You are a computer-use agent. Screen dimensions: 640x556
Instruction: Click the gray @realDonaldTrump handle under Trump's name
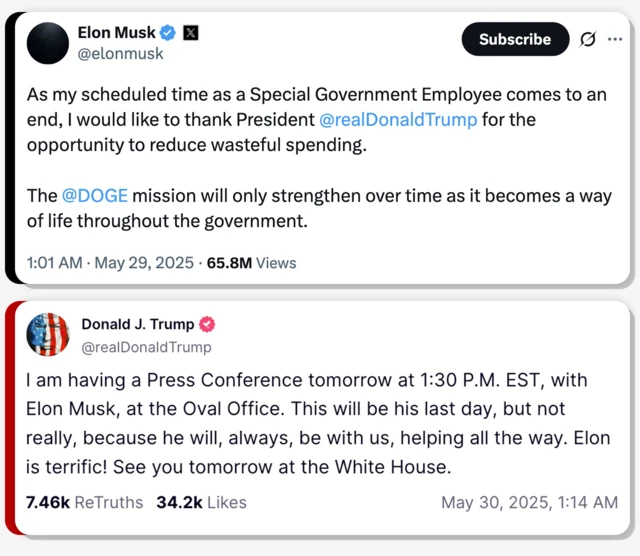(x=146, y=346)
